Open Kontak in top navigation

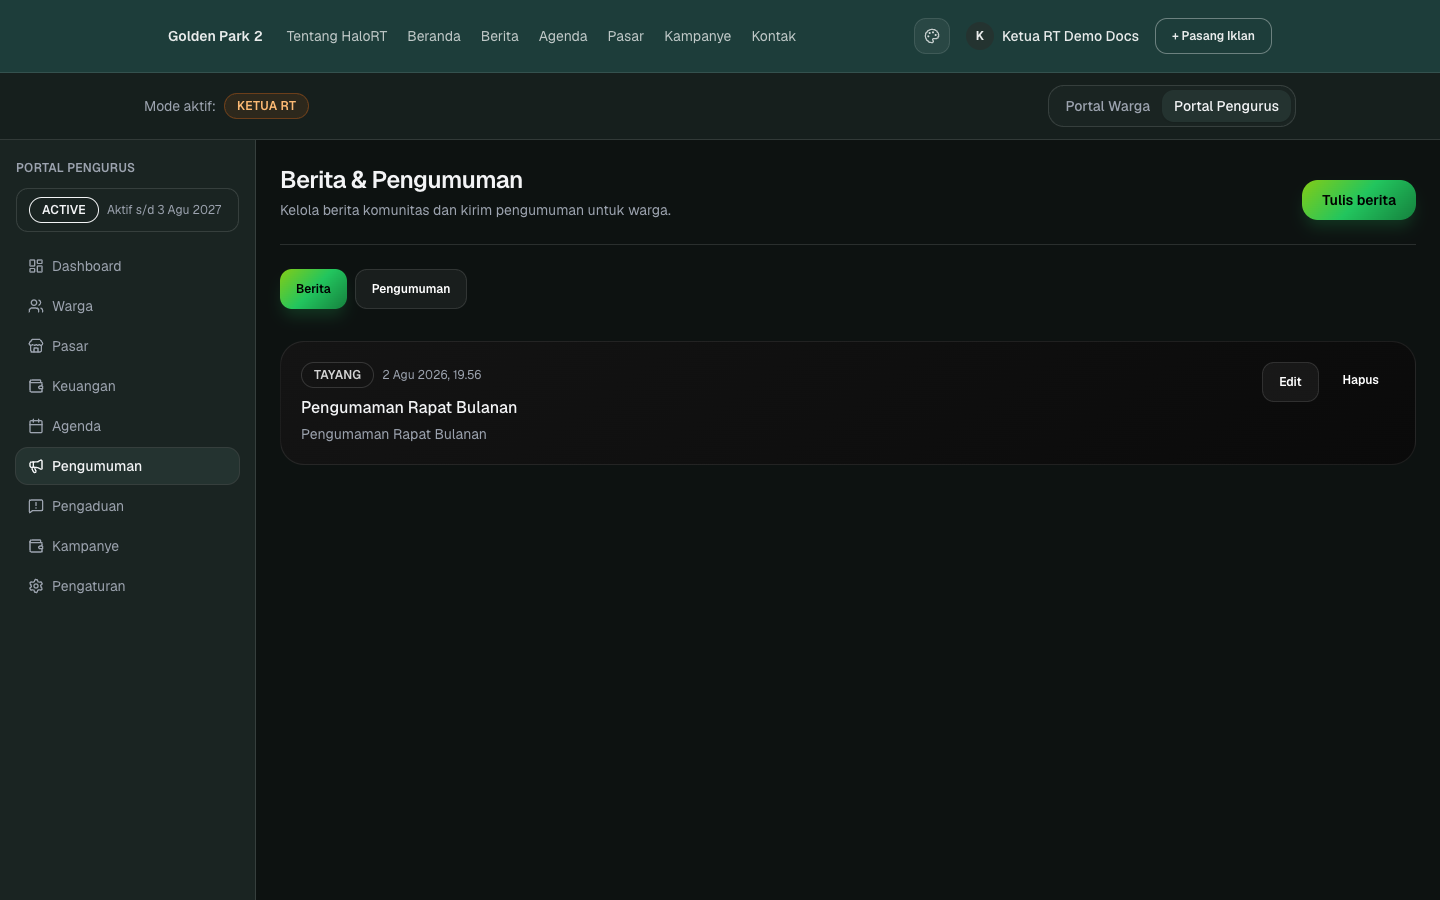tap(774, 36)
